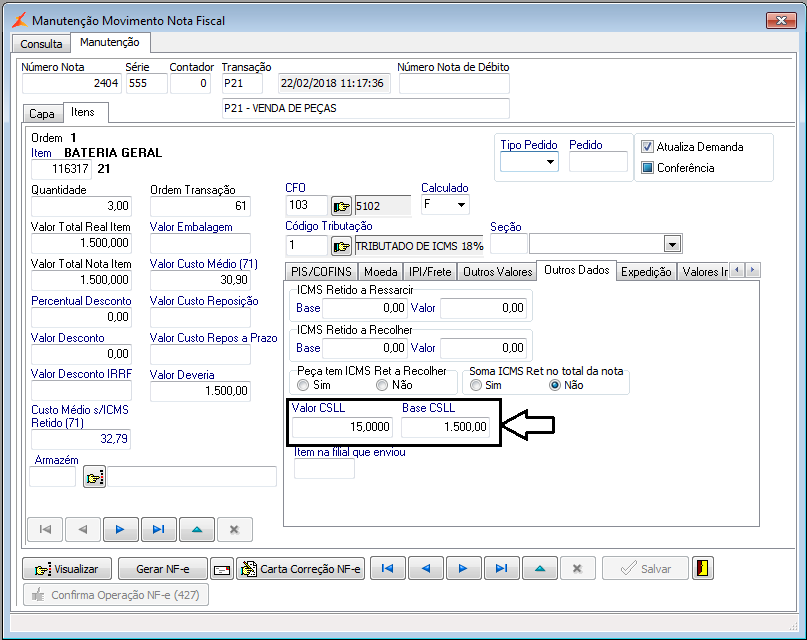Open the Código Tributação lookup icon
The image size is (807, 640).
(x=342, y=246)
